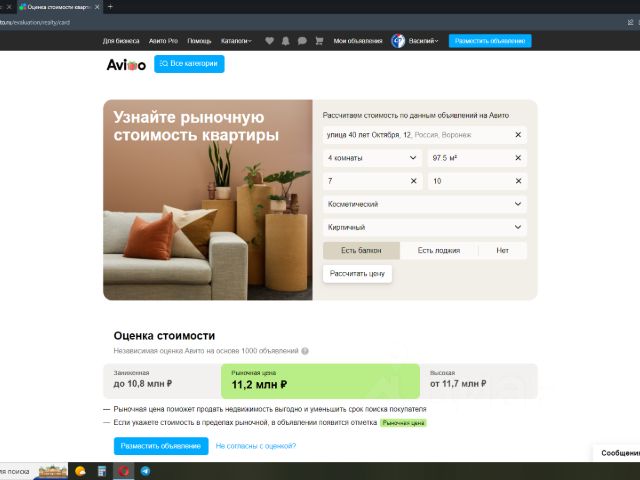This screenshot has height=480, width=640.
Task: Open favorites heart icon in header
Action: pos(269,41)
